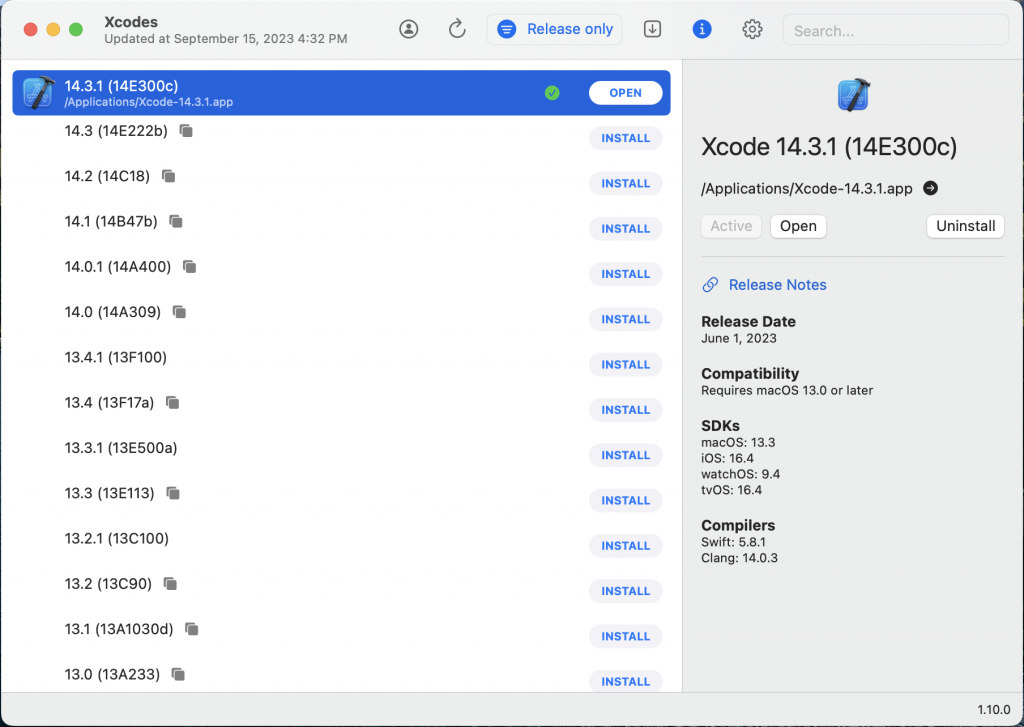1024x727 pixels.
Task: Refresh the Xcode list
Action: [457, 29]
